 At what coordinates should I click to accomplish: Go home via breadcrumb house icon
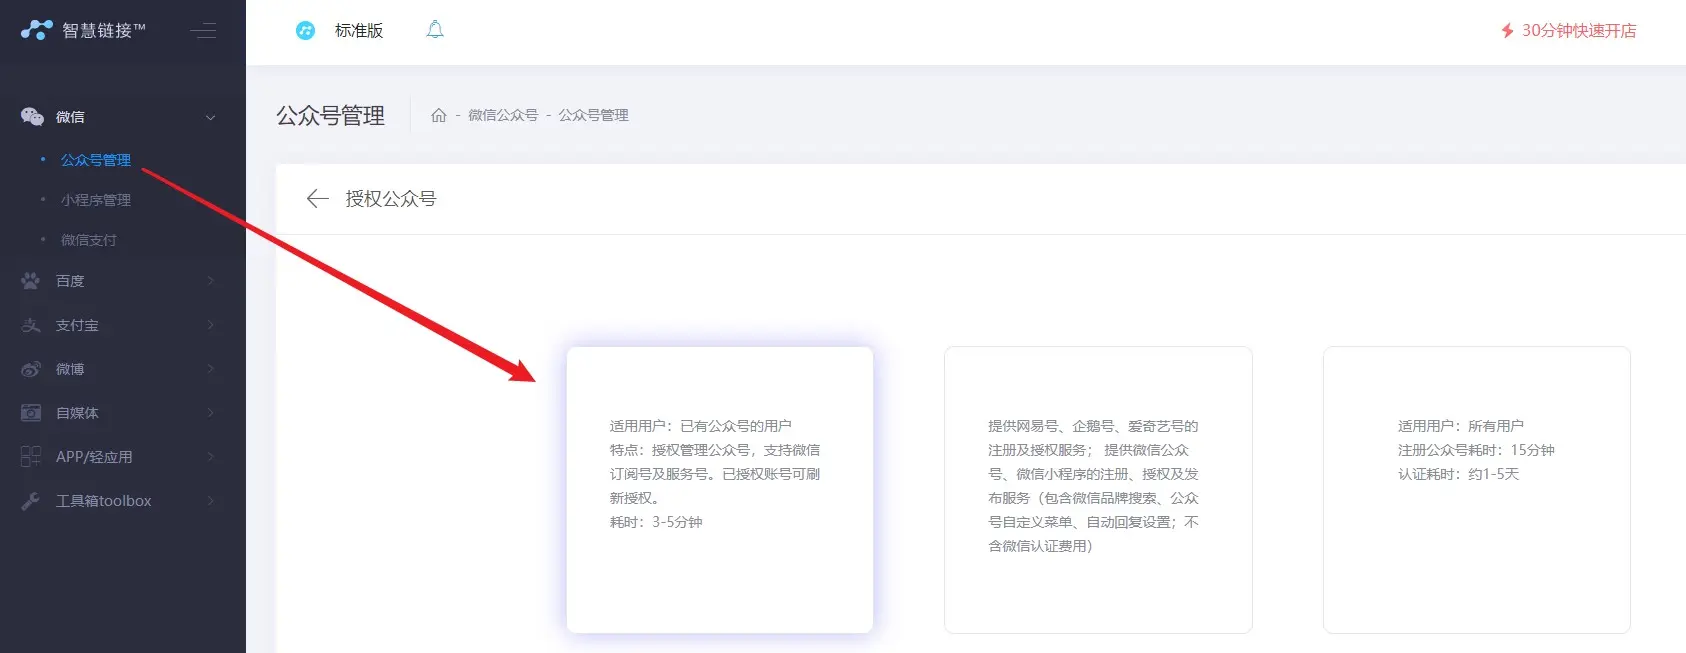point(438,116)
